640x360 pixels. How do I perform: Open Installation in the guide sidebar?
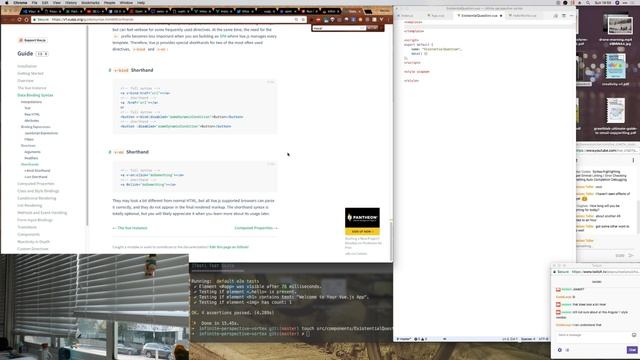27,66
